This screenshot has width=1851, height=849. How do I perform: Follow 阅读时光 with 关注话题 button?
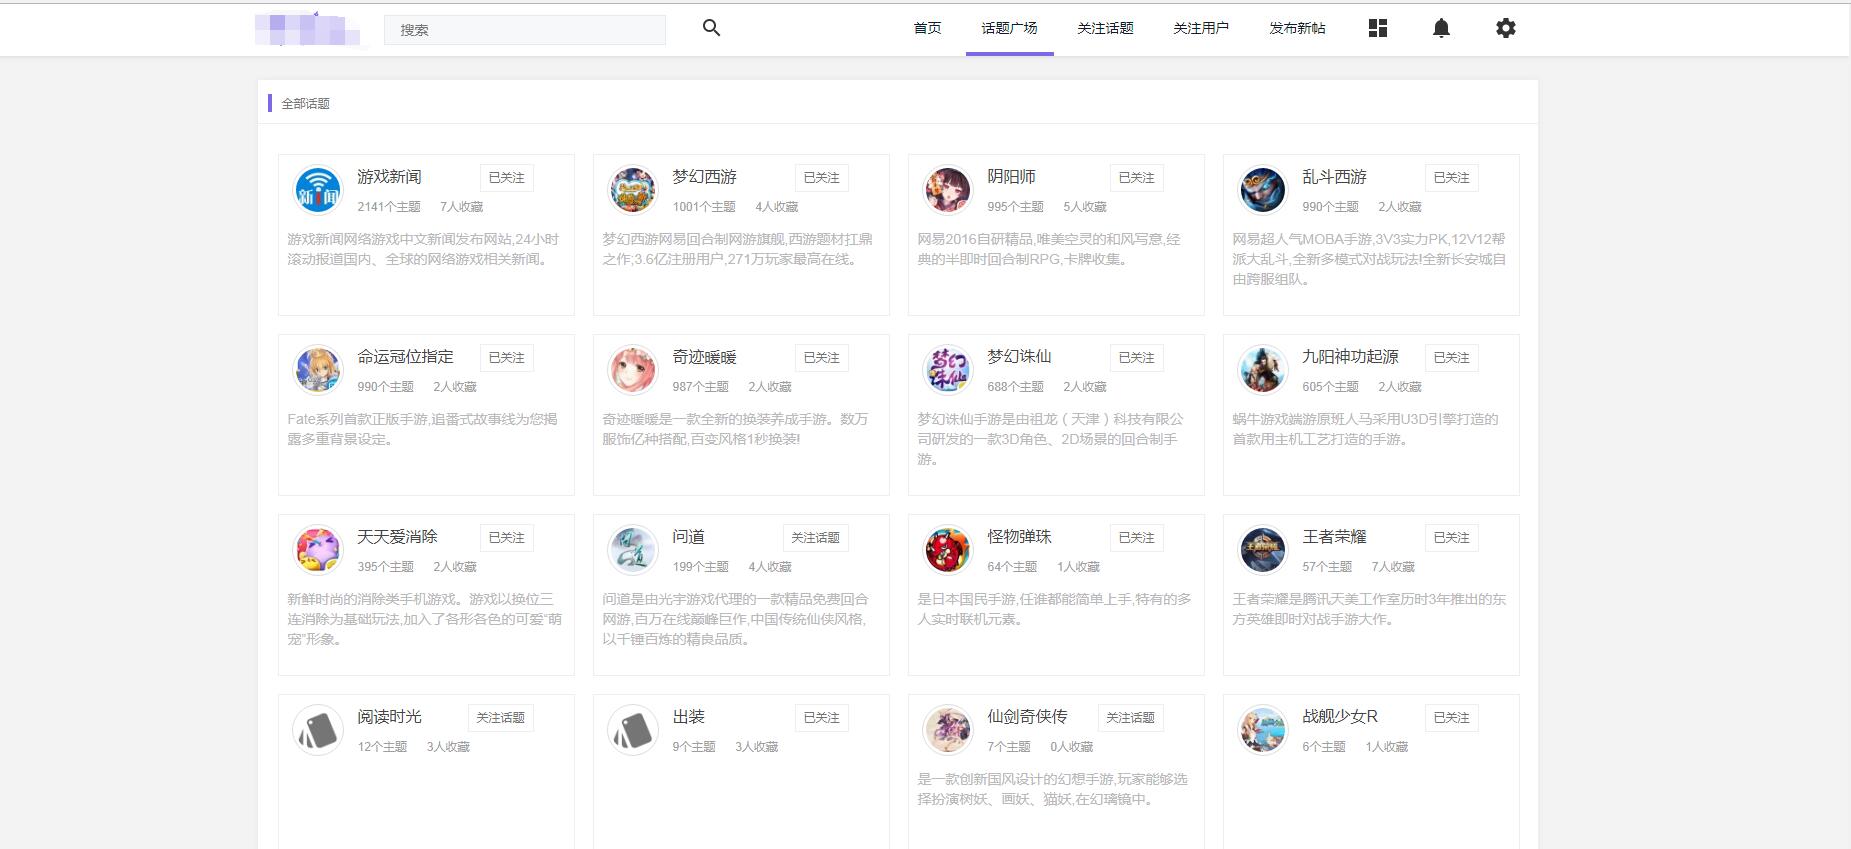[x=500, y=718]
